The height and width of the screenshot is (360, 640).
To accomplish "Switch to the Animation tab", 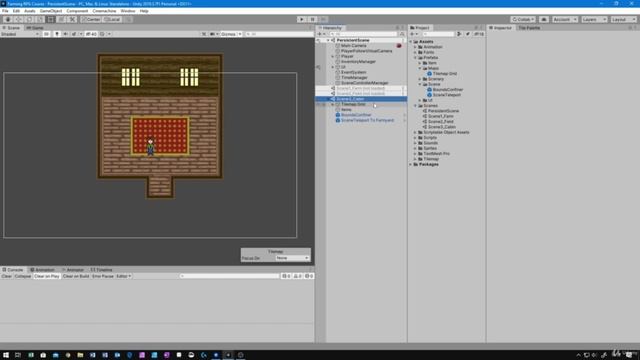I will point(43,270).
